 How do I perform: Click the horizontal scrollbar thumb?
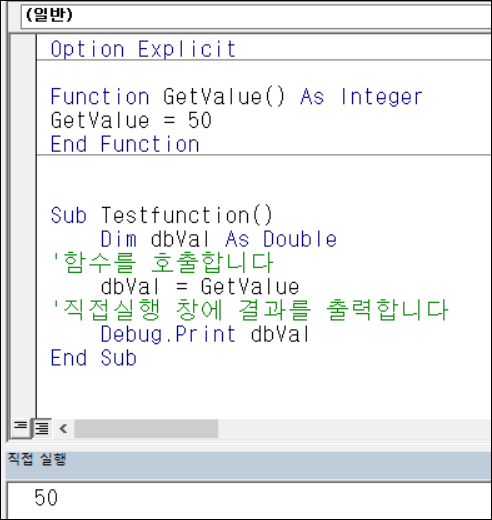click(146, 428)
